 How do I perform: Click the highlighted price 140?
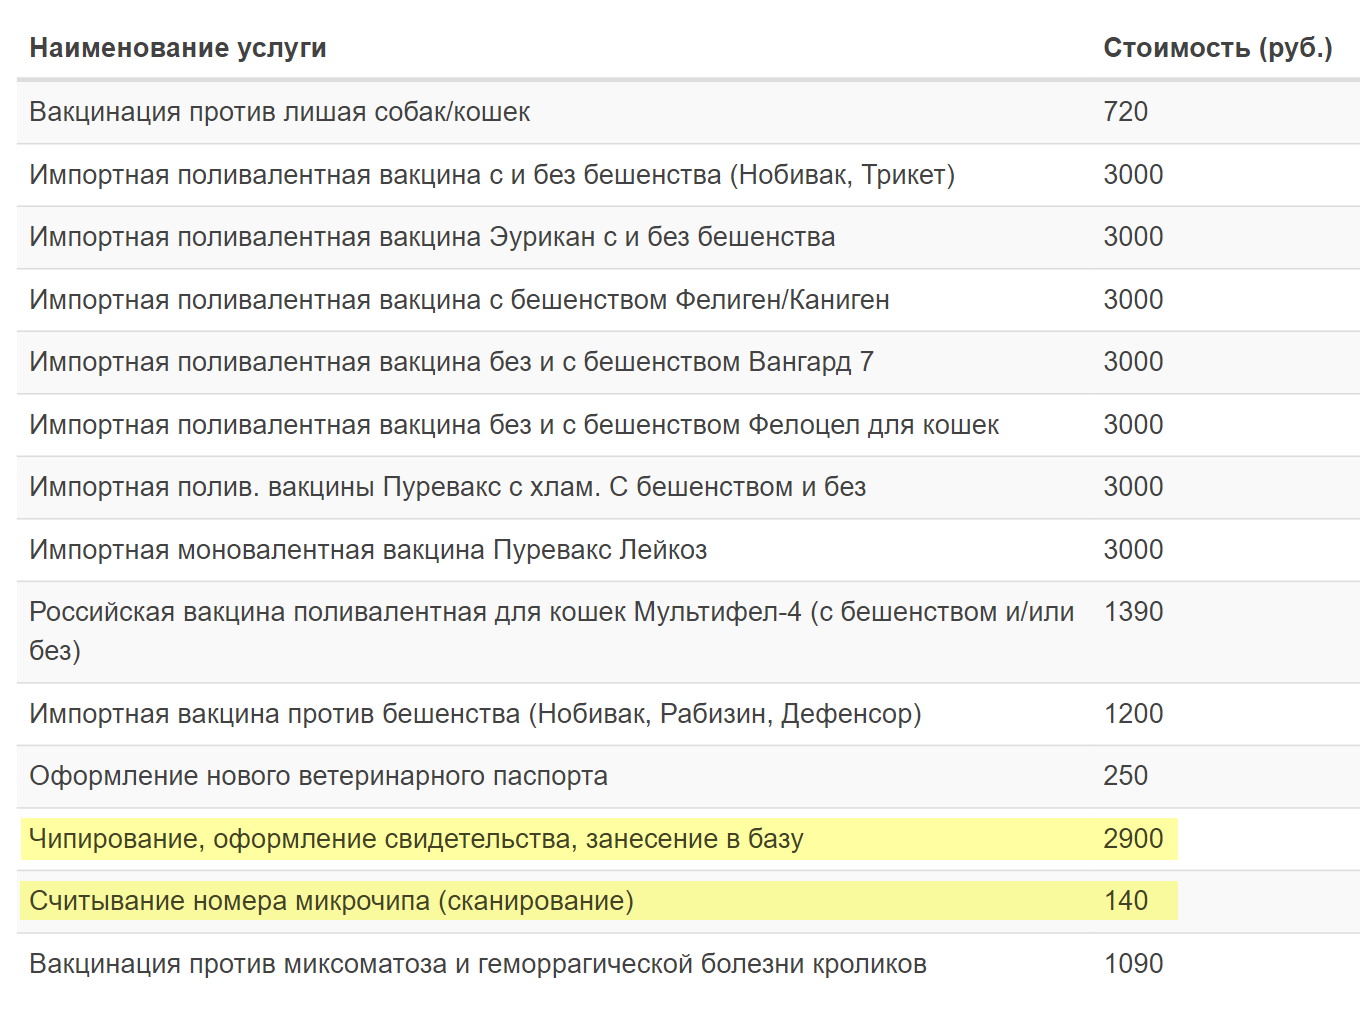pos(1125,901)
